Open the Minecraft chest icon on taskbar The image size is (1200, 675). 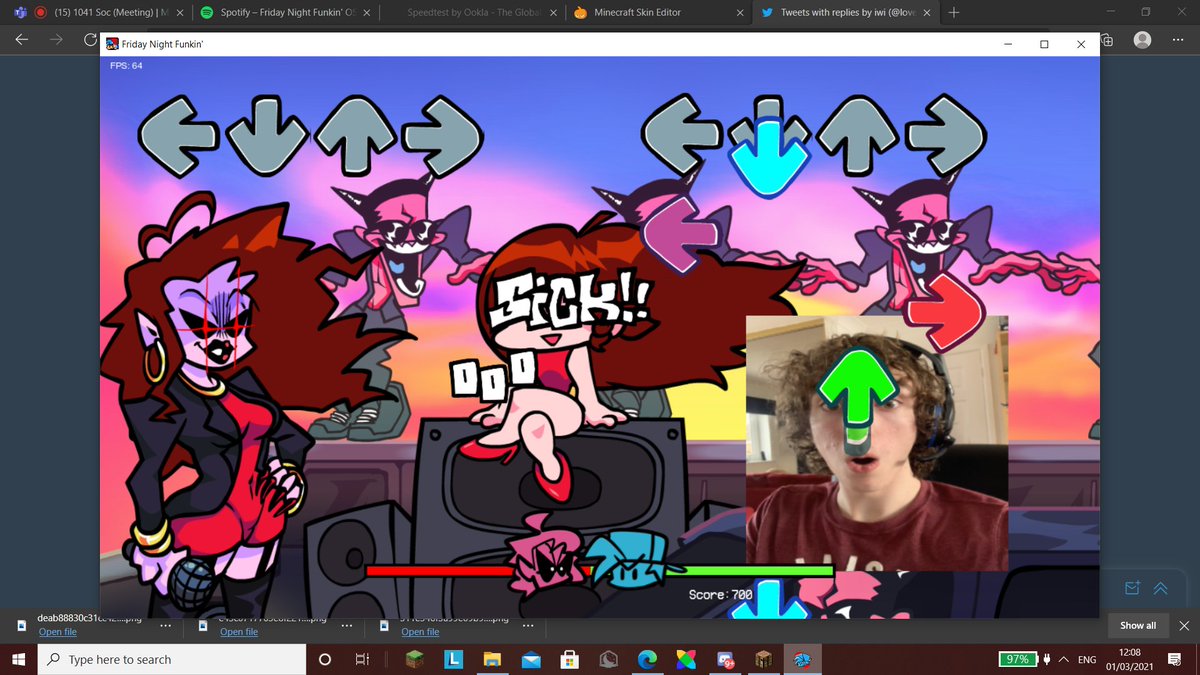pos(764,659)
